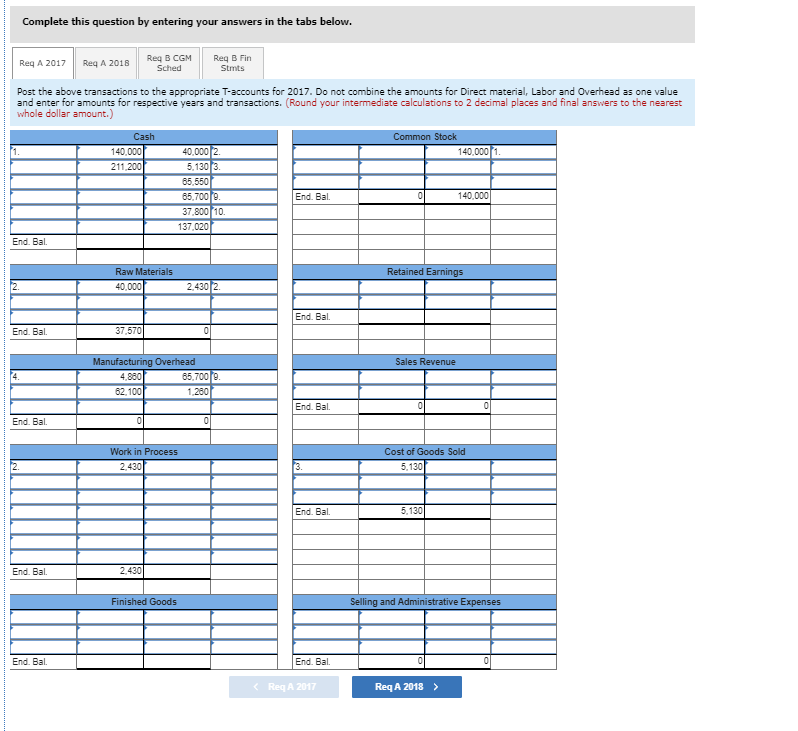The width and height of the screenshot is (798, 731).
Task: Select Raw Materials debit cell showing 40,000
Action: 110,287
